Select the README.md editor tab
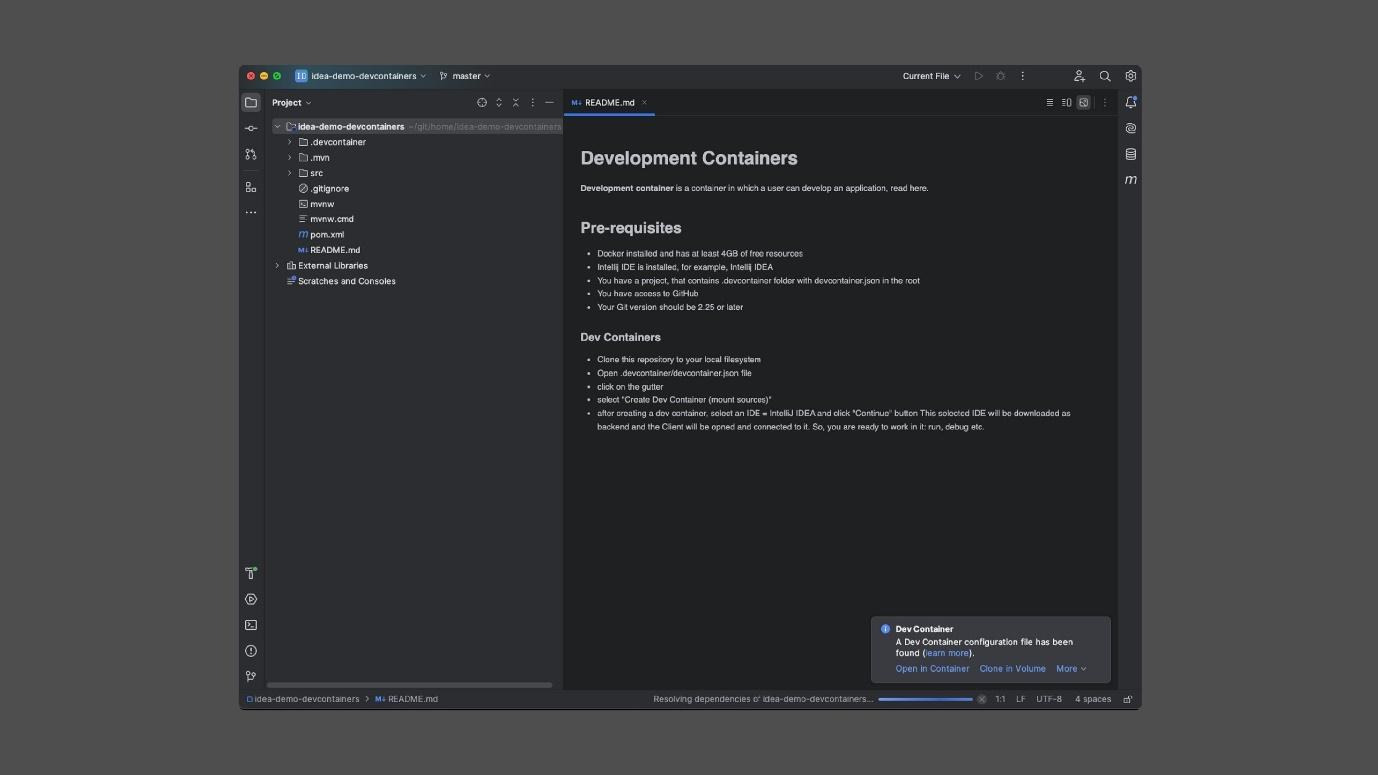Screen dimensions: 1378x775 tap(609, 102)
